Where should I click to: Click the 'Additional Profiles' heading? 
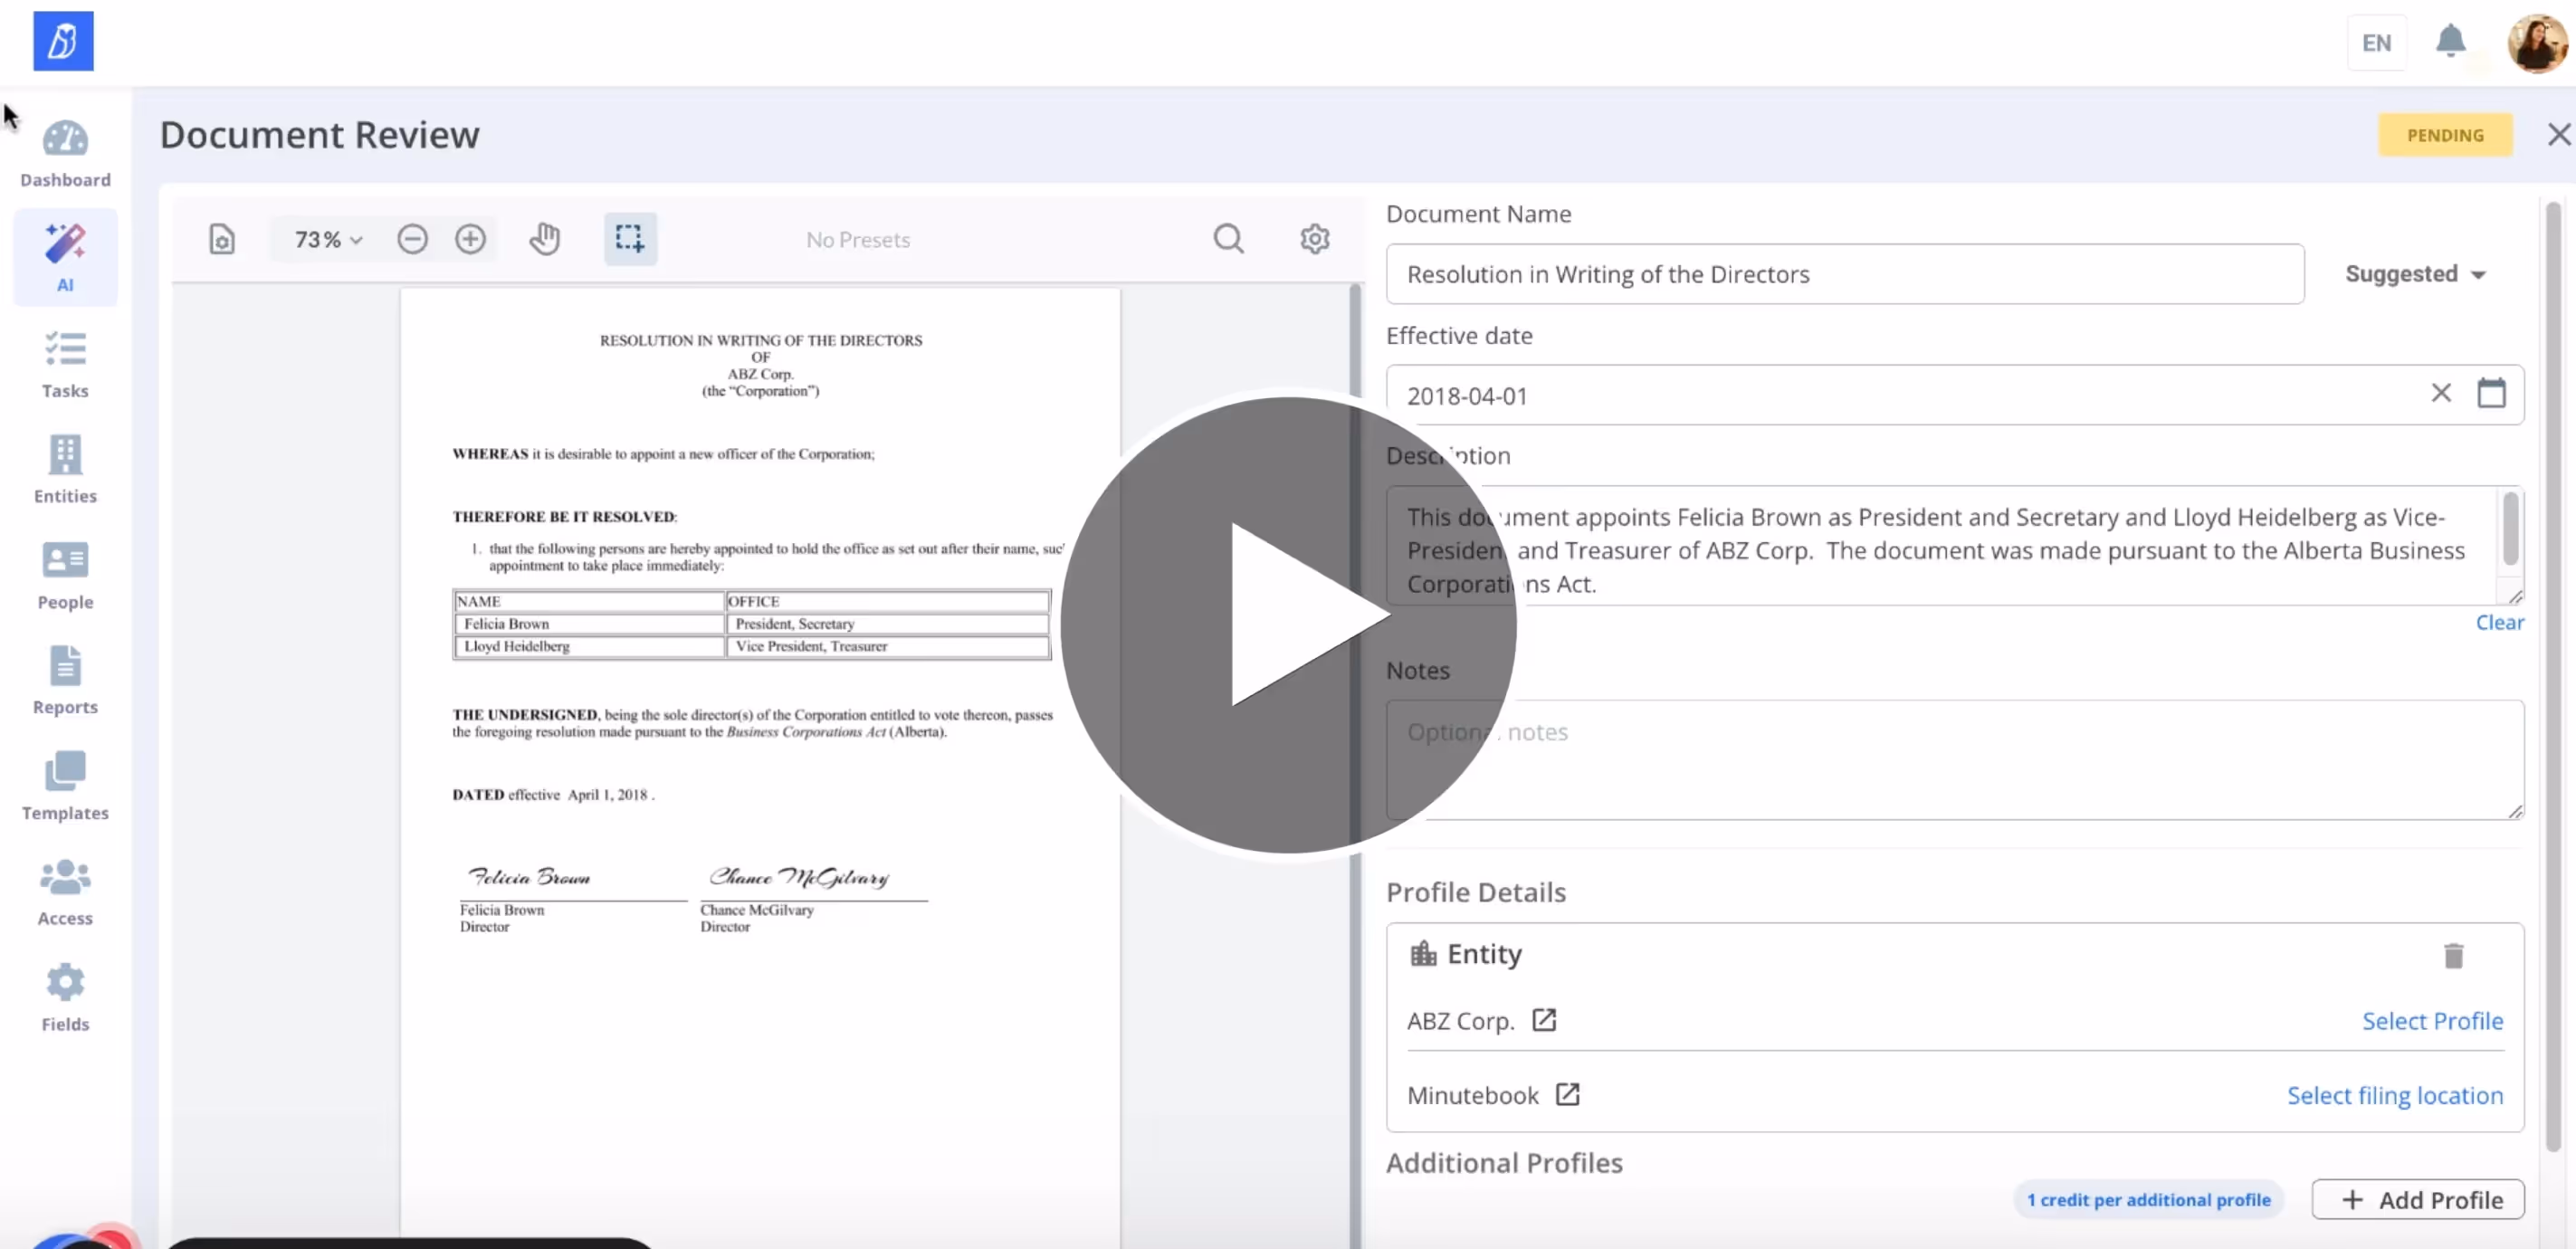[x=1504, y=1163]
